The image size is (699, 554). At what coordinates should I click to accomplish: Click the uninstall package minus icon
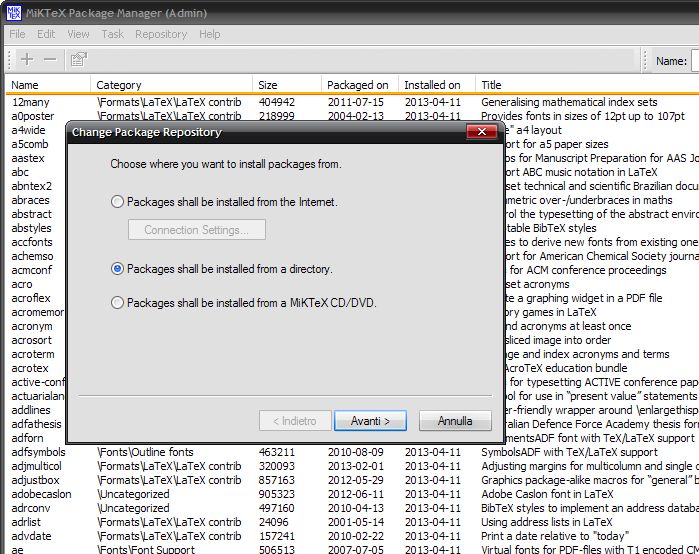[x=50, y=59]
